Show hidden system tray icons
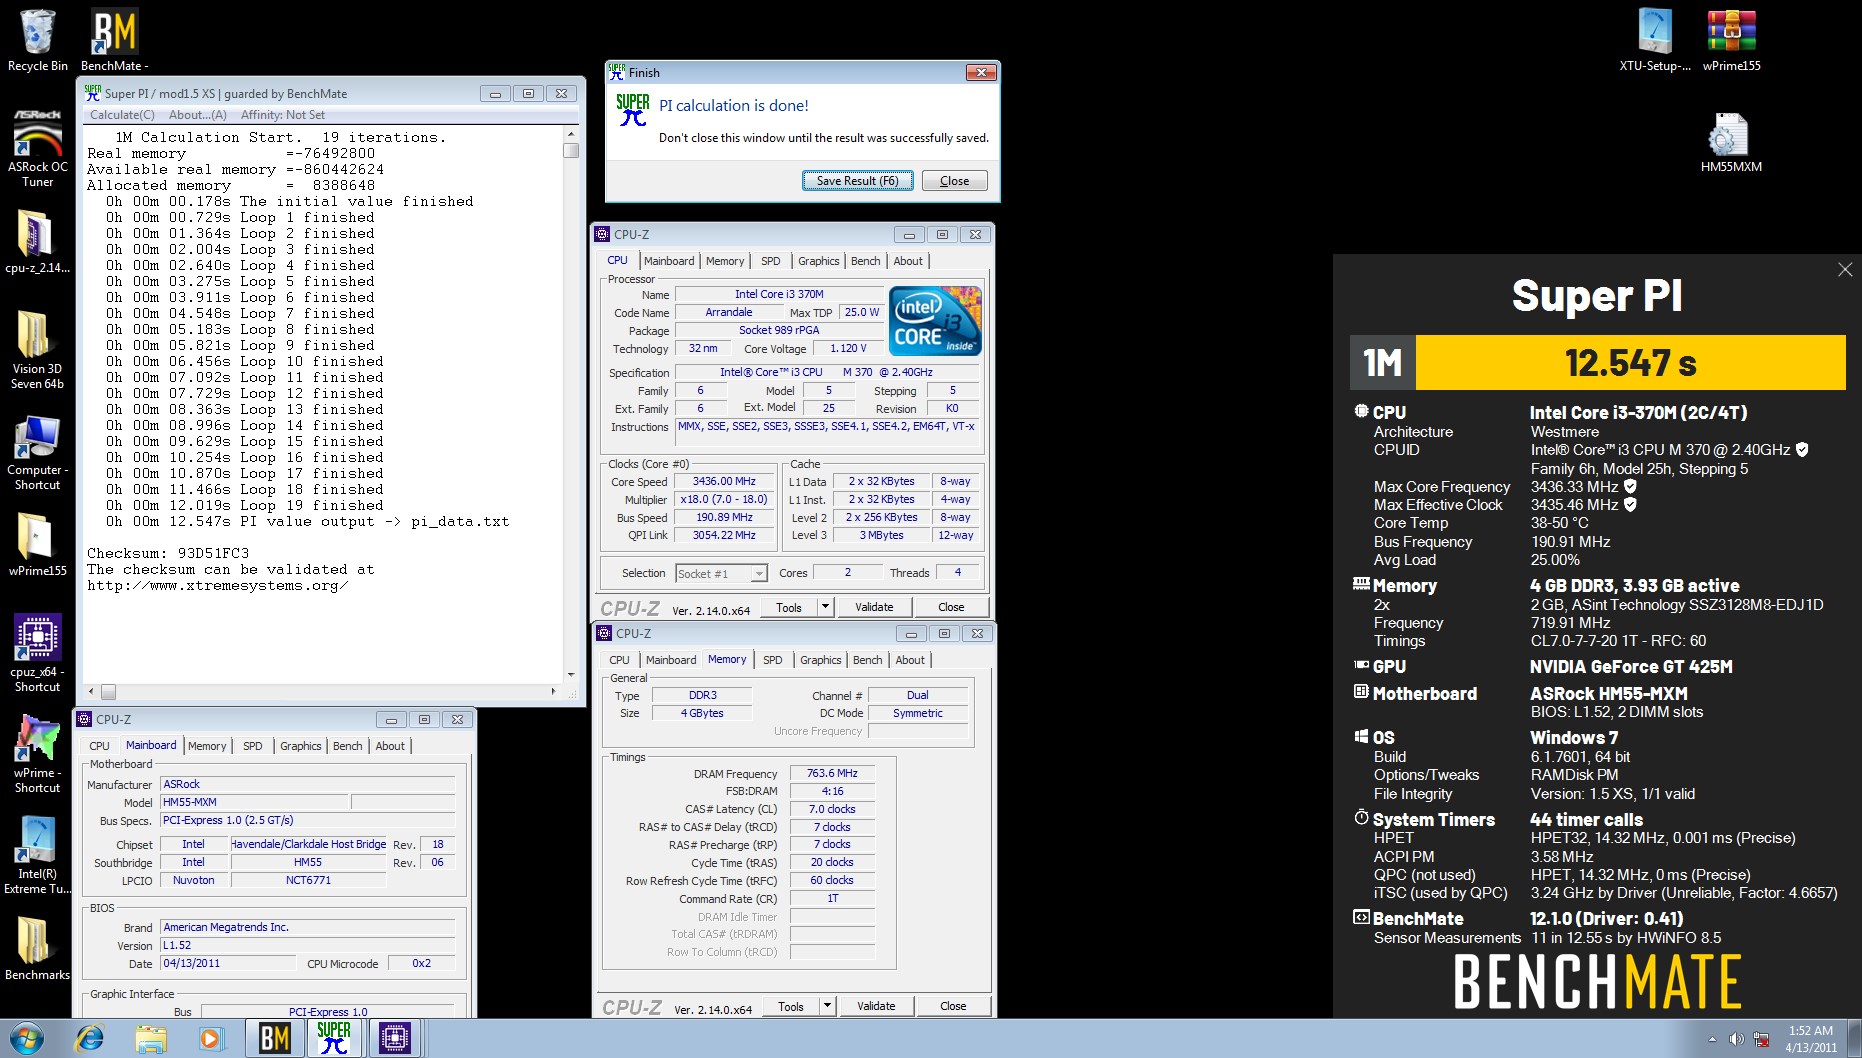Screen dimensions: 1862x1058 pyautogui.click(x=1712, y=1039)
